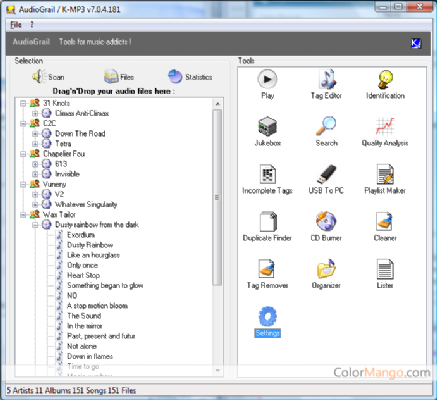Open the Identification tool
Screen dimensions: 437x400
click(385, 84)
